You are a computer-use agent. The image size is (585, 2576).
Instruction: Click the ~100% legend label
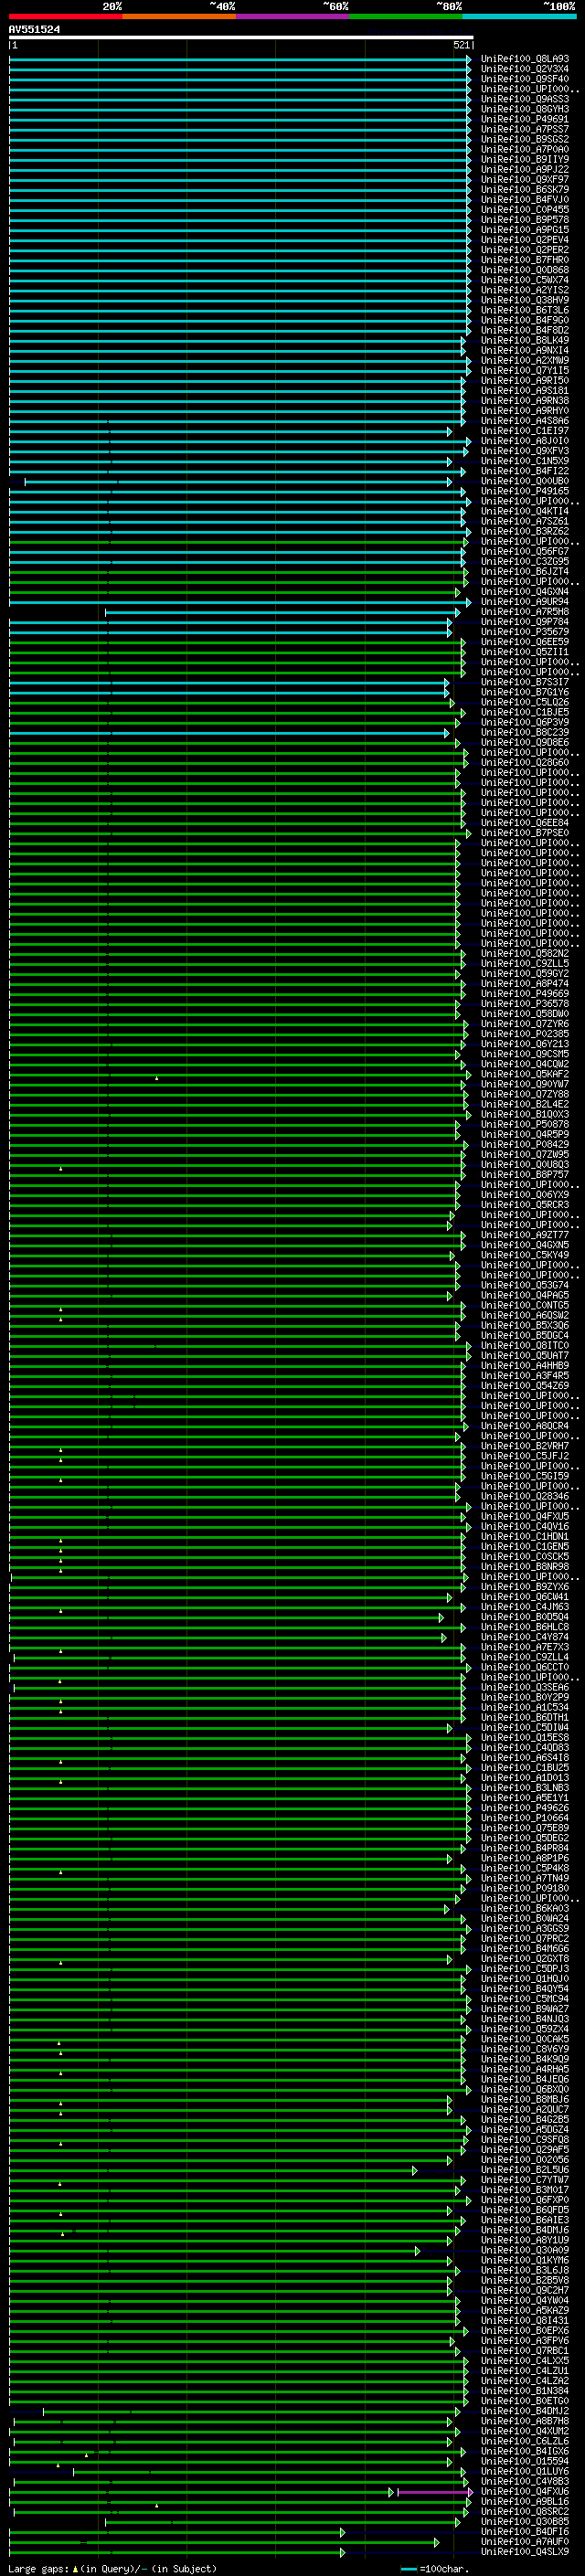coord(559,6)
